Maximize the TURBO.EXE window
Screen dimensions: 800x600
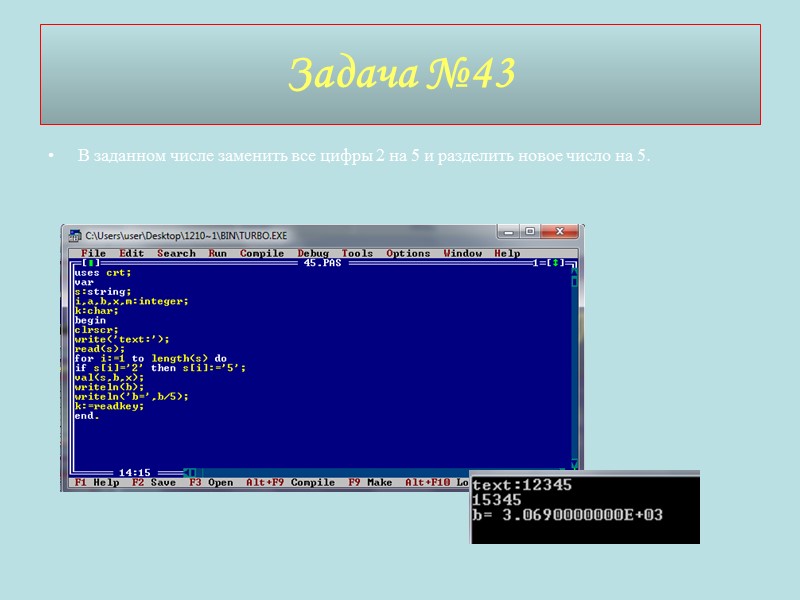(x=530, y=232)
